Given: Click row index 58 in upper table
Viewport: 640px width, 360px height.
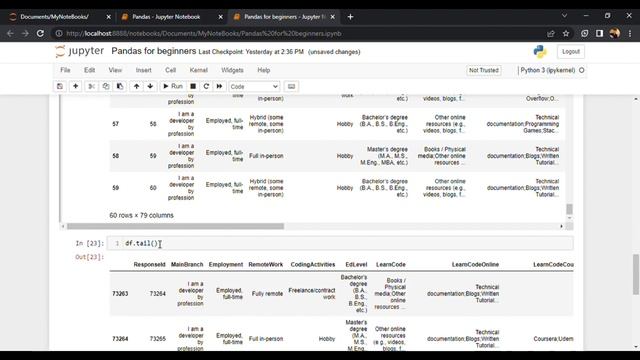Looking at the screenshot, I should (116, 156).
